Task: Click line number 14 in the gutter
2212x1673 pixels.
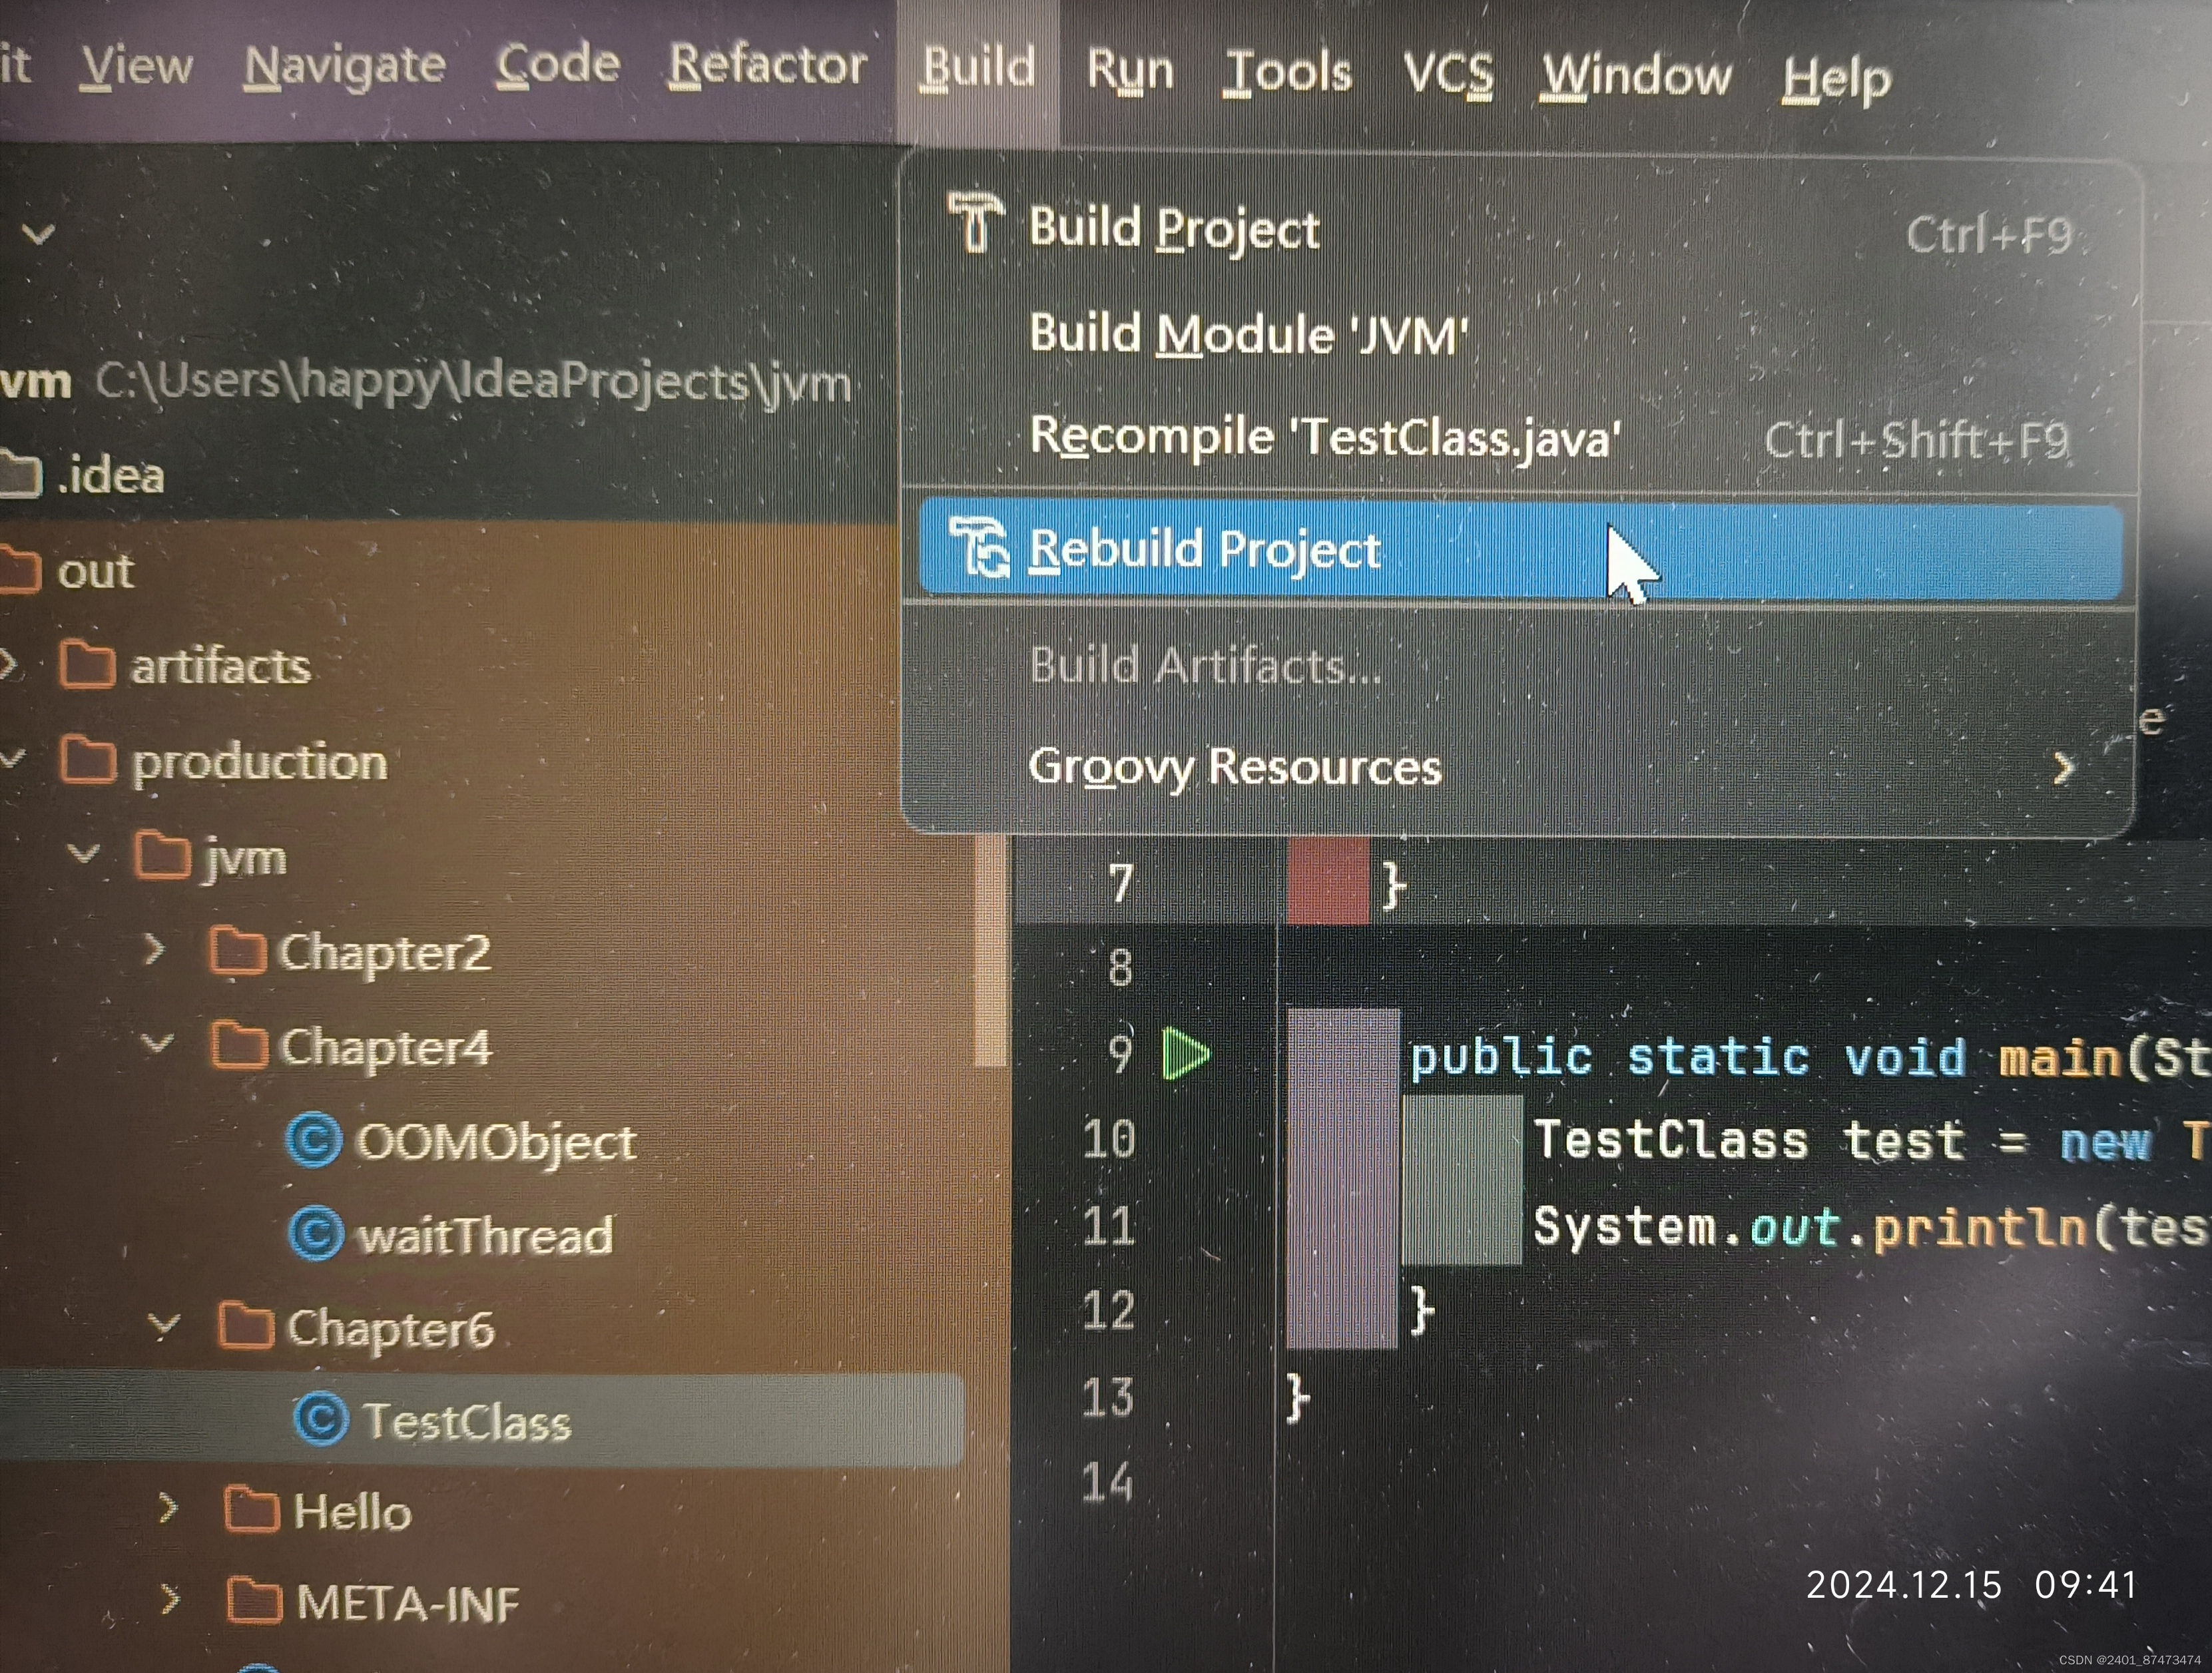Action: (1108, 1483)
